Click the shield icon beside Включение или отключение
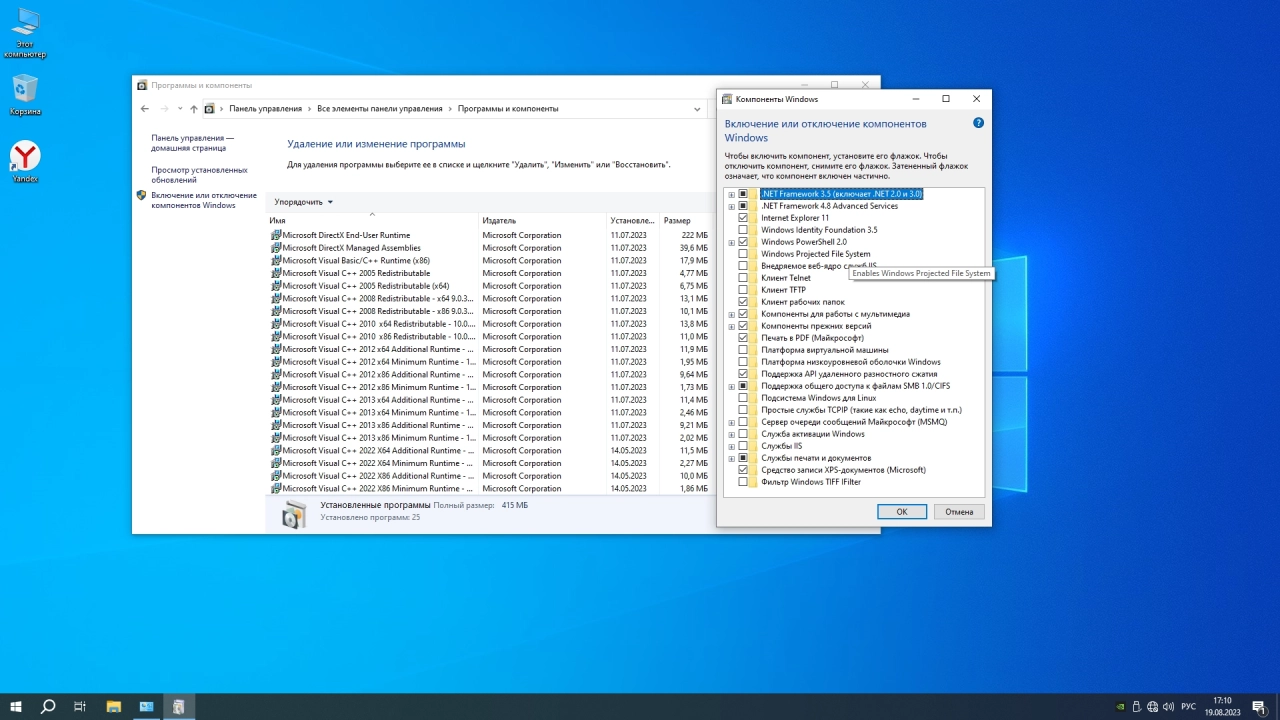This screenshot has width=1280, height=720. [x=142, y=196]
